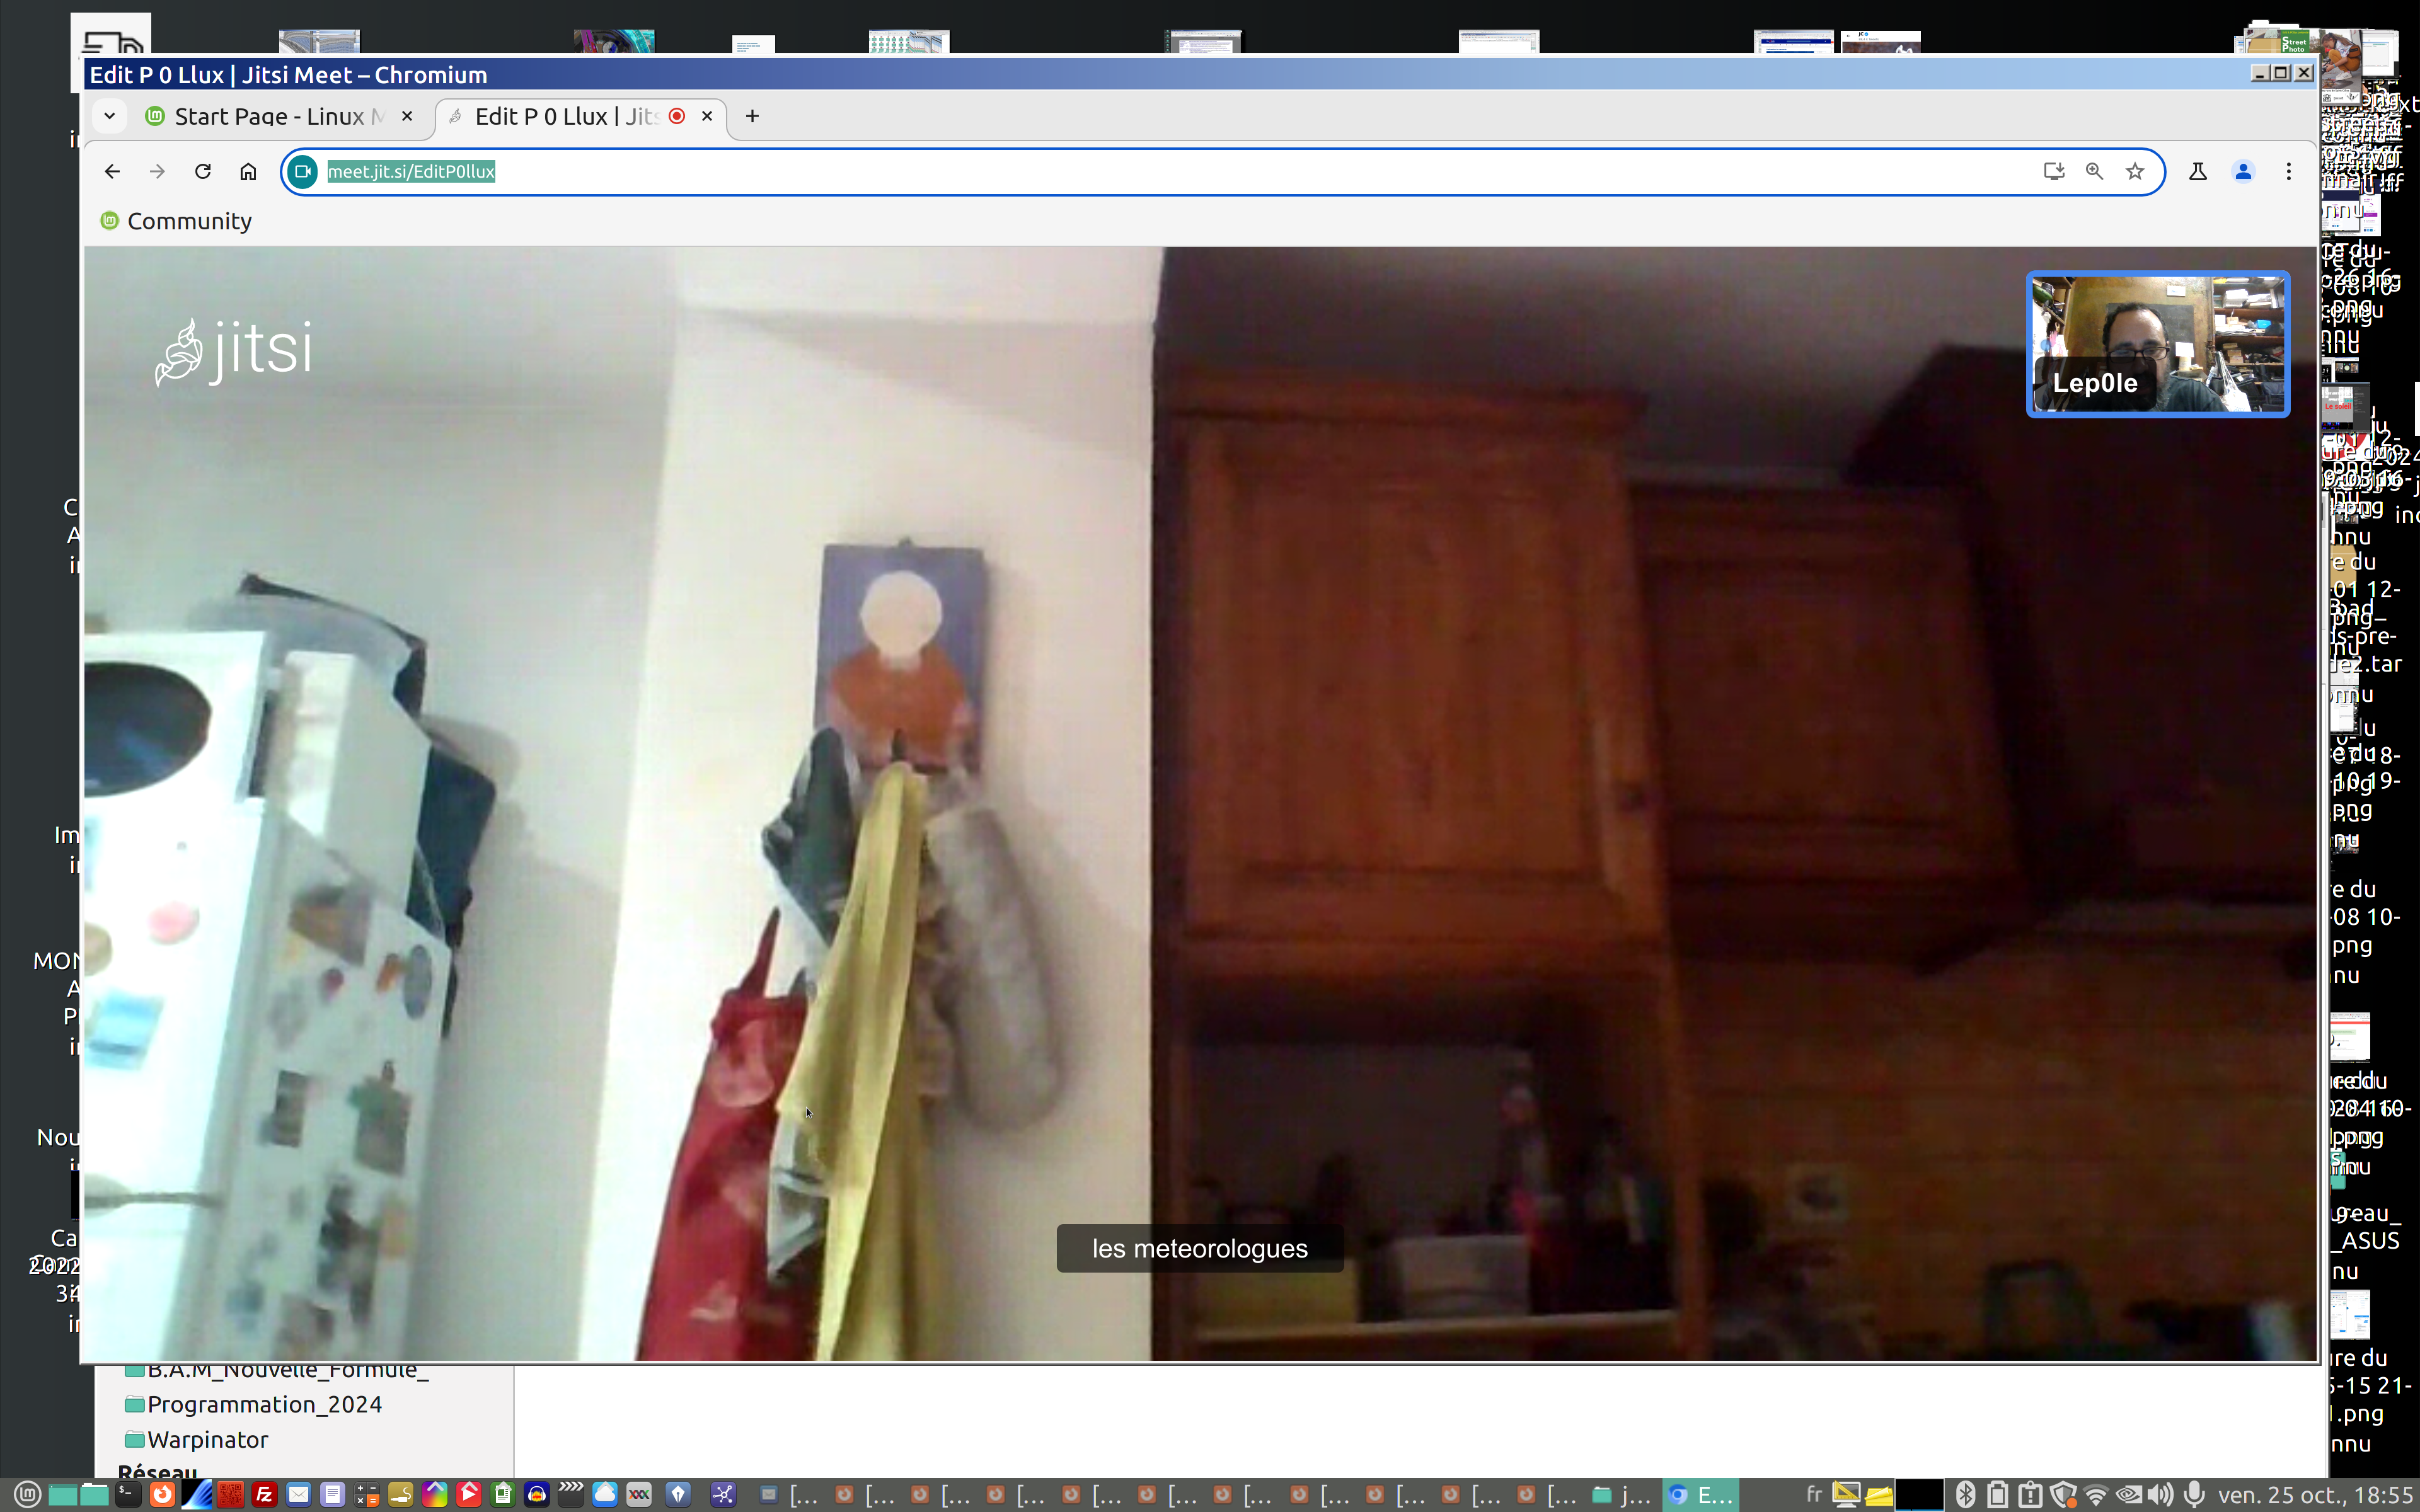Reload the Jitsi Meet page
Screen dimensions: 2420x1512
[x=203, y=172]
